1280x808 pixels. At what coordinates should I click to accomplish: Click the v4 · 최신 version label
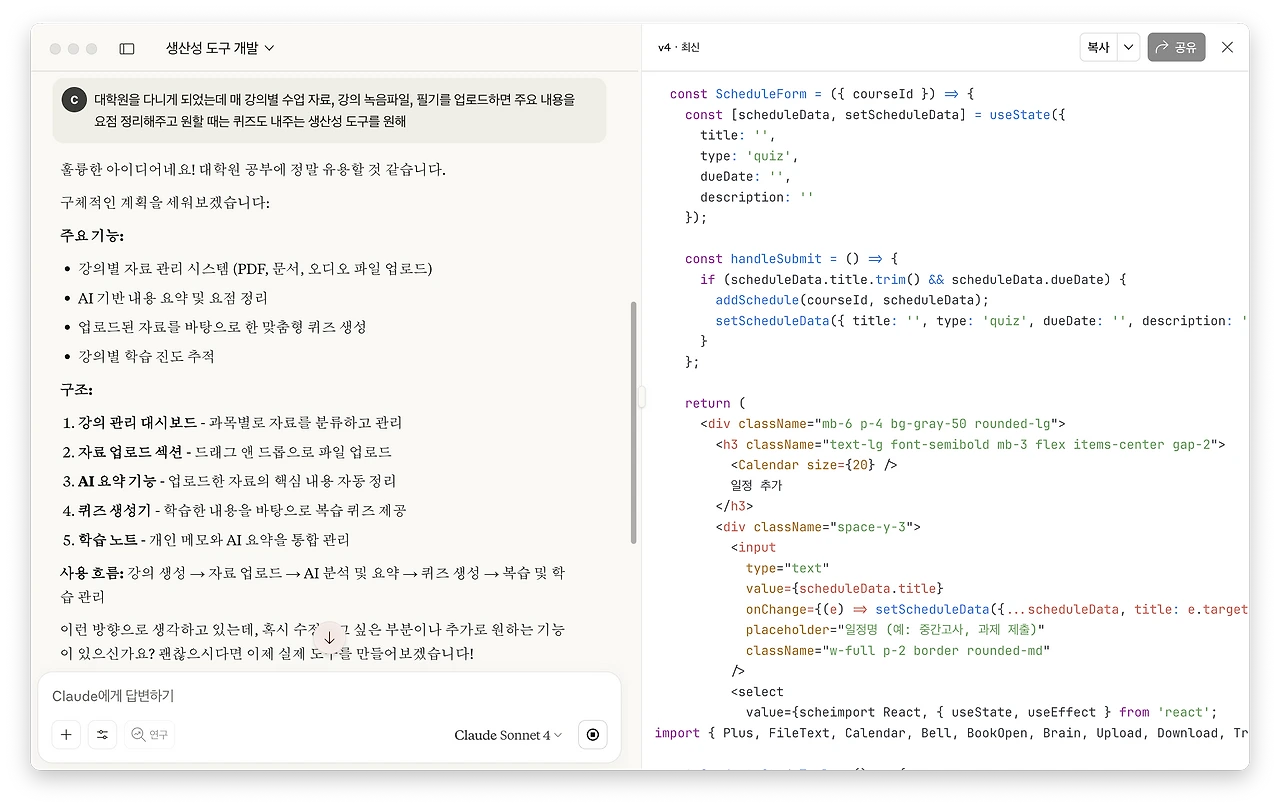point(679,48)
